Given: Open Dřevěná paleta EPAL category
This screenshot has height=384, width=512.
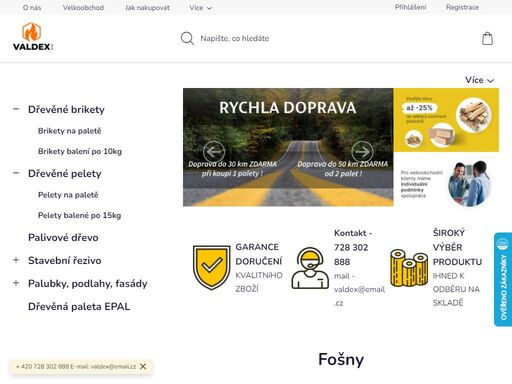Looking at the screenshot, I should click(x=79, y=306).
